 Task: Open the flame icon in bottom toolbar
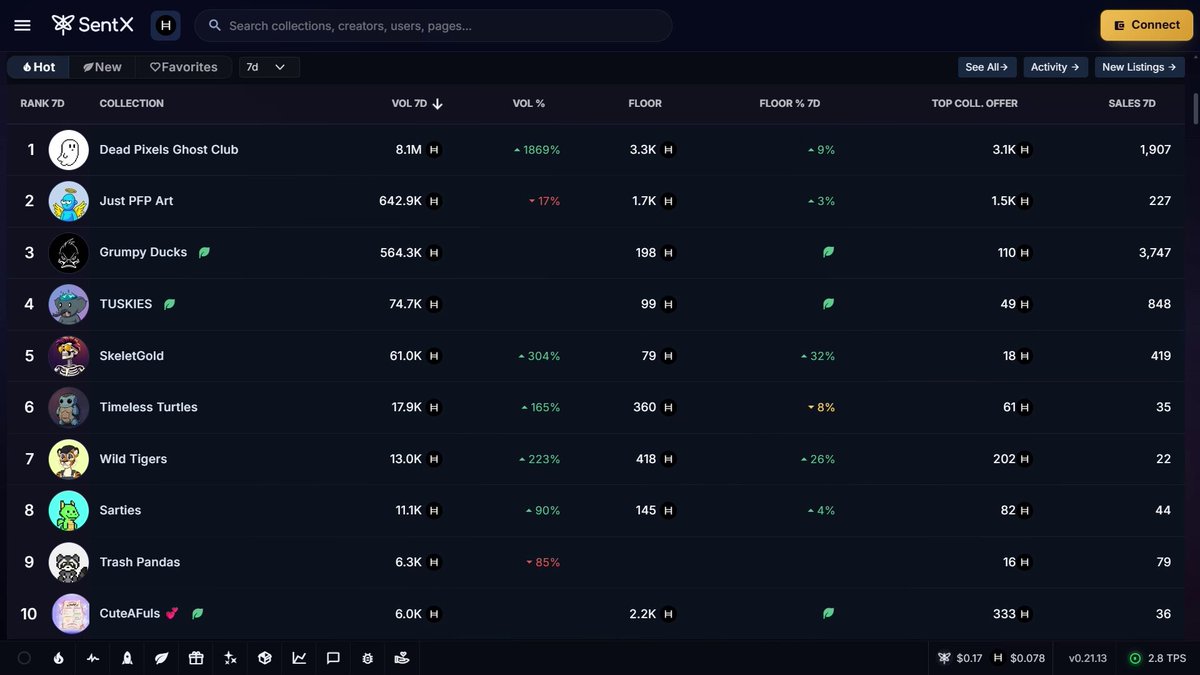click(x=58, y=658)
